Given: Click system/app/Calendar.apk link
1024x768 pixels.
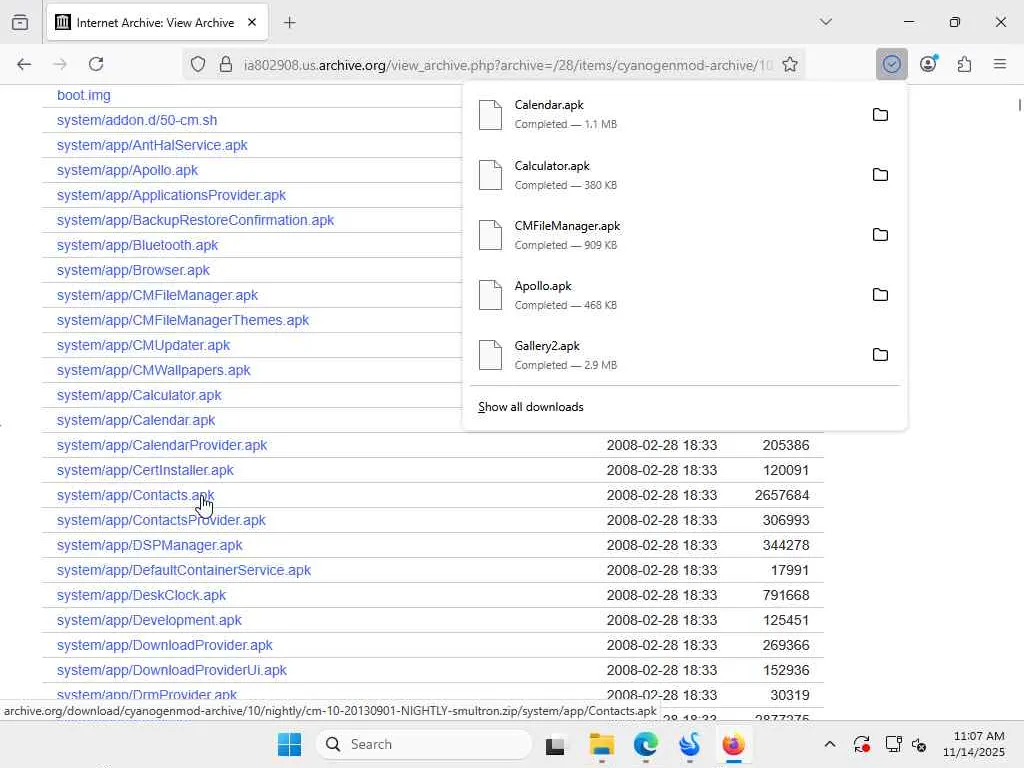Looking at the screenshot, I should click(x=136, y=421).
